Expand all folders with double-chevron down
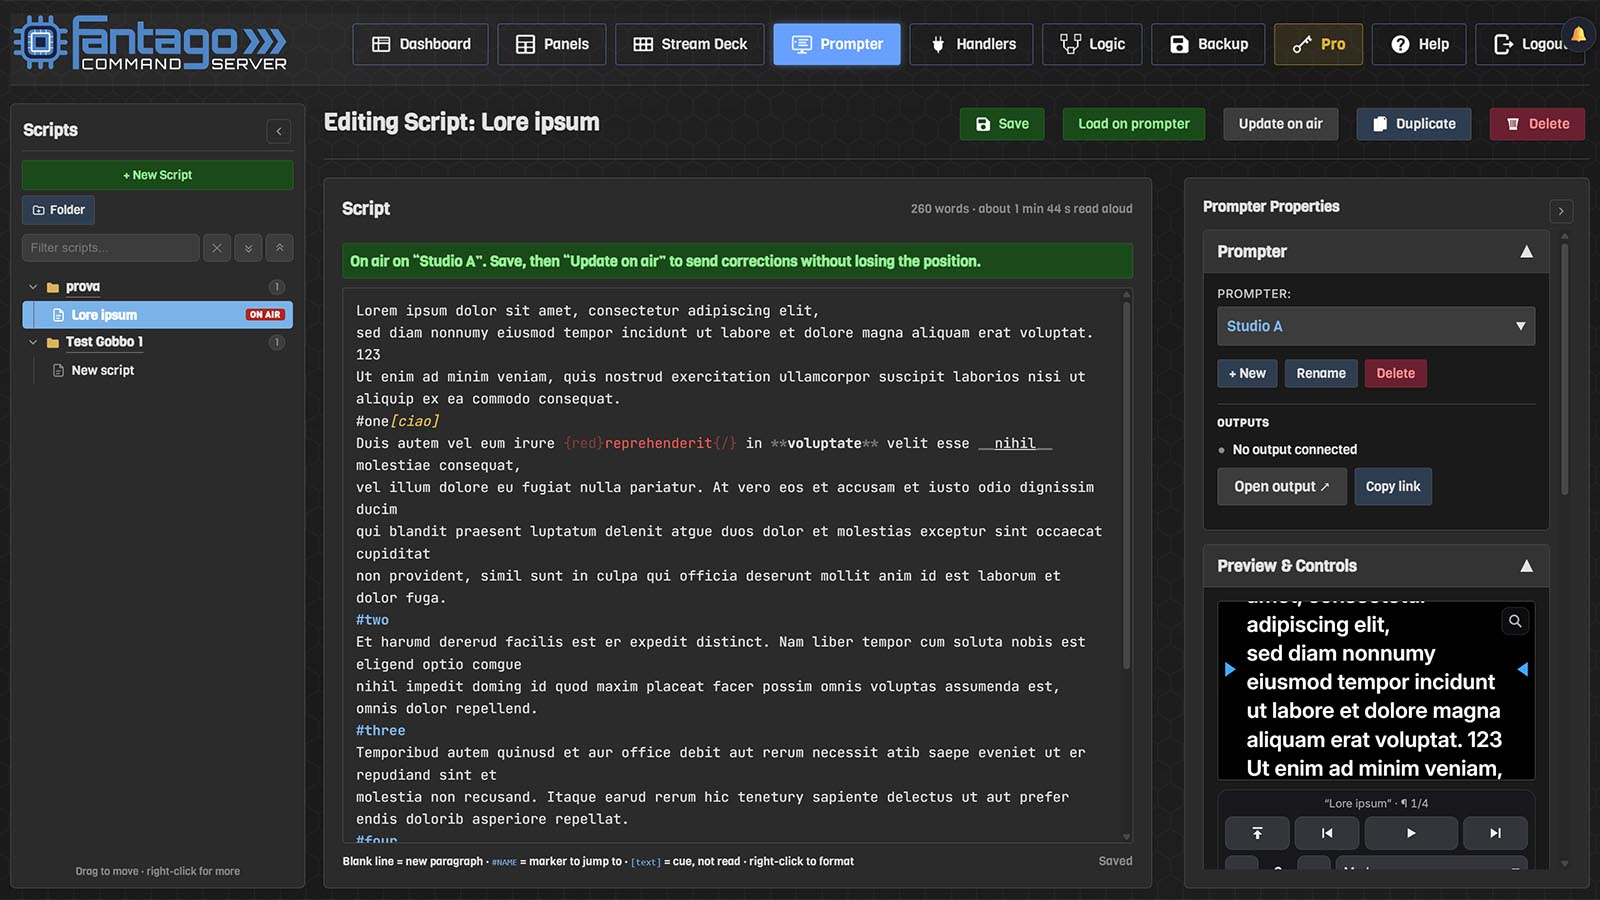 coord(249,248)
